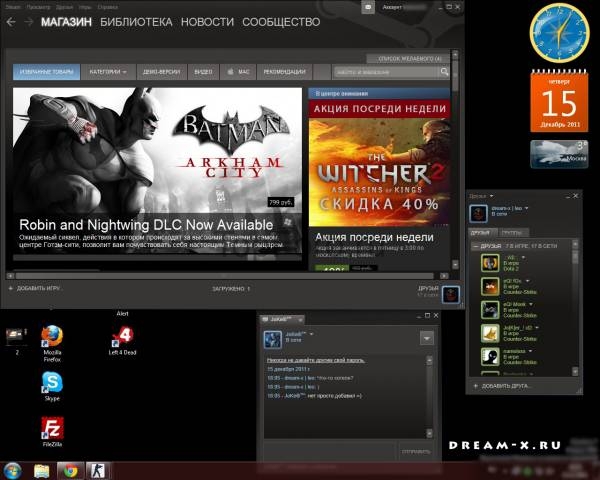Click ДОБАВИТЬ ИГРУ at the bottom left
This screenshot has width=600, height=480.
pos(38,288)
